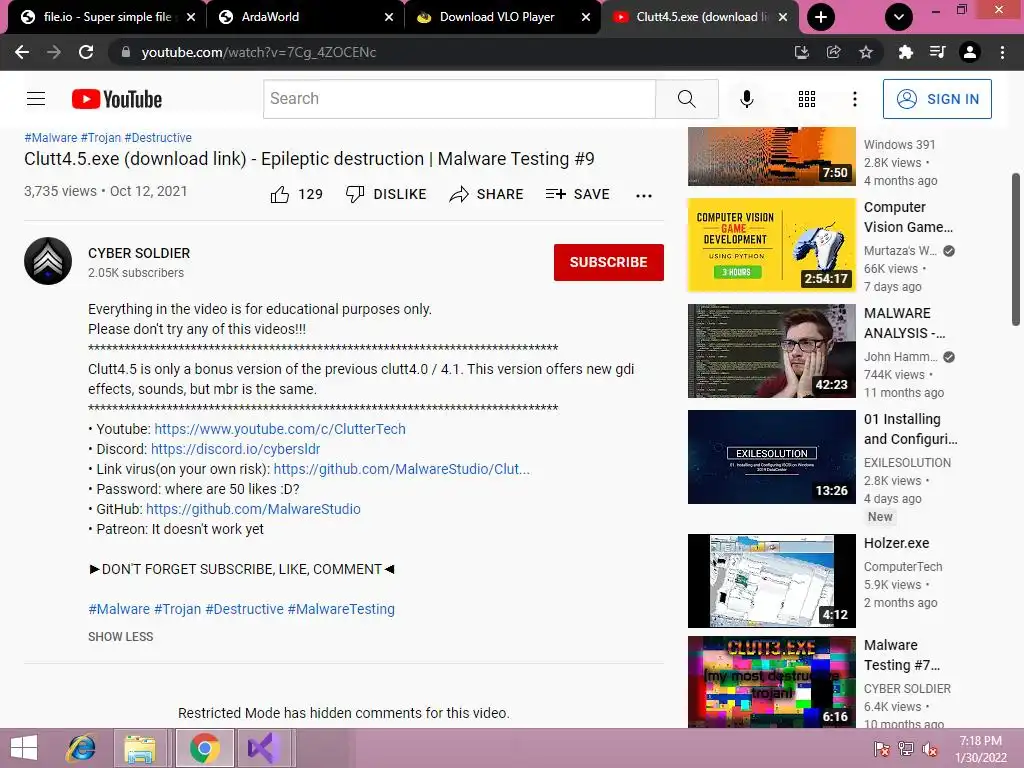The image size is (1024, 768).
Task: Open Visual Studio from the taskbar
Action: 264,748
